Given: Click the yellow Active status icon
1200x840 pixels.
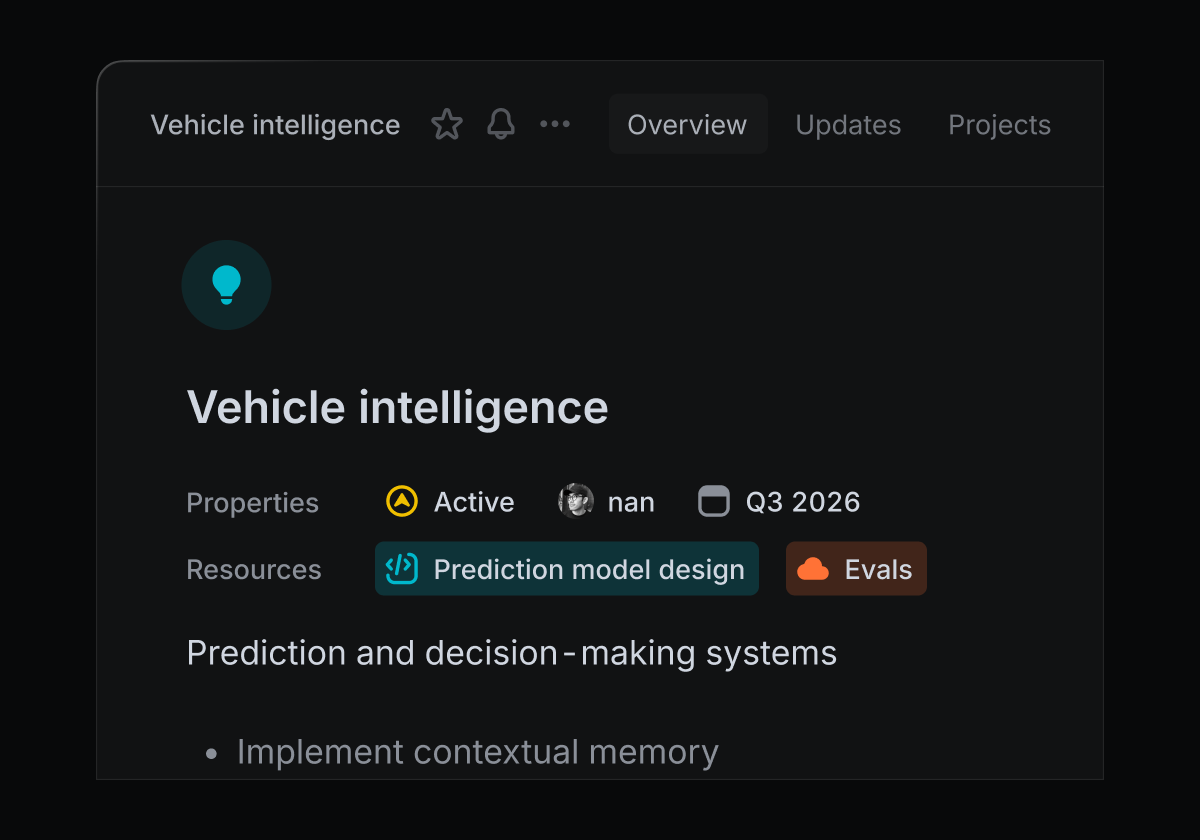Looking at the screenshot, I should (x=402, y=501).
